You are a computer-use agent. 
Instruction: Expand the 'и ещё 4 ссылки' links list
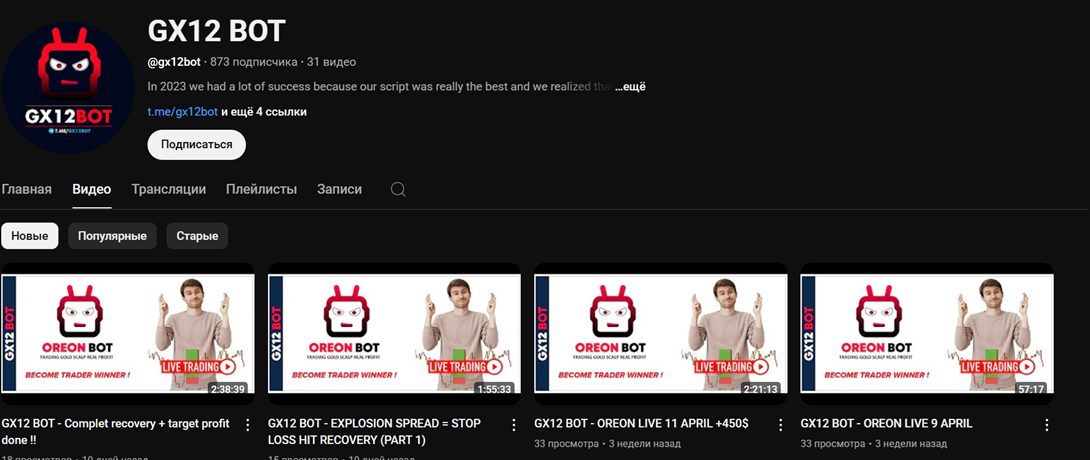pos(264,112)
